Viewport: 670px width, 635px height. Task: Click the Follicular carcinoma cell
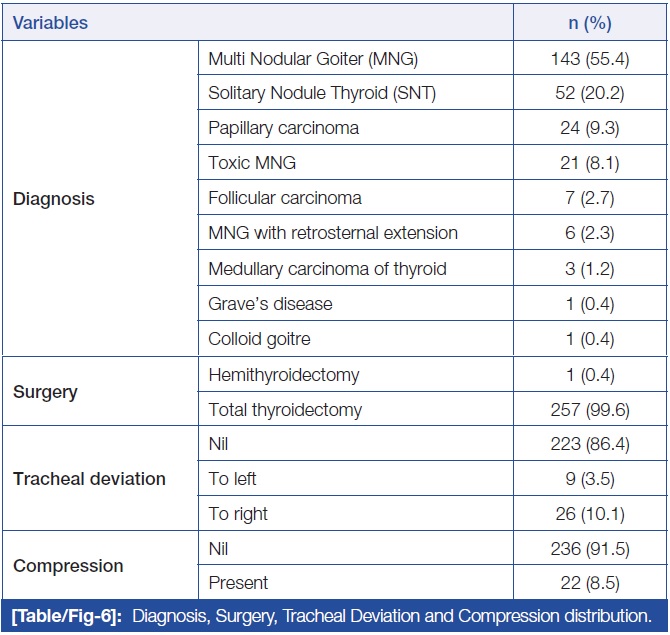[x=285, y=198]
